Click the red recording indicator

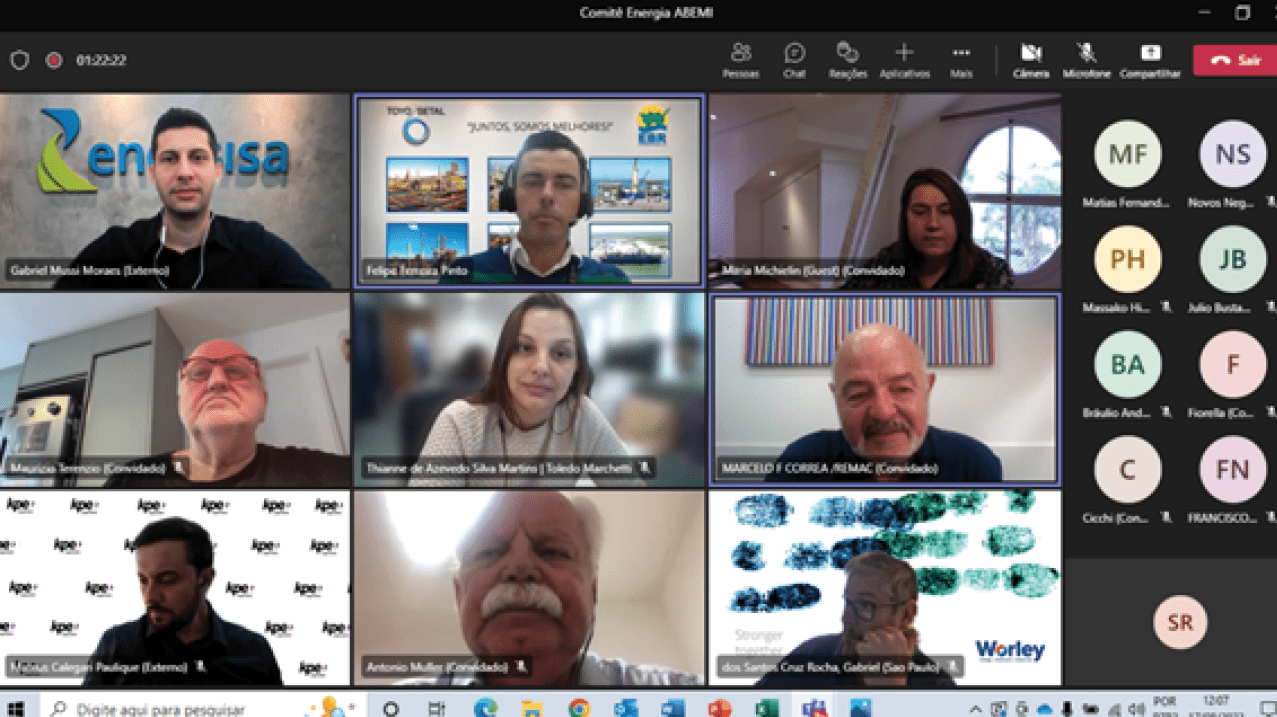coord(54,60)
